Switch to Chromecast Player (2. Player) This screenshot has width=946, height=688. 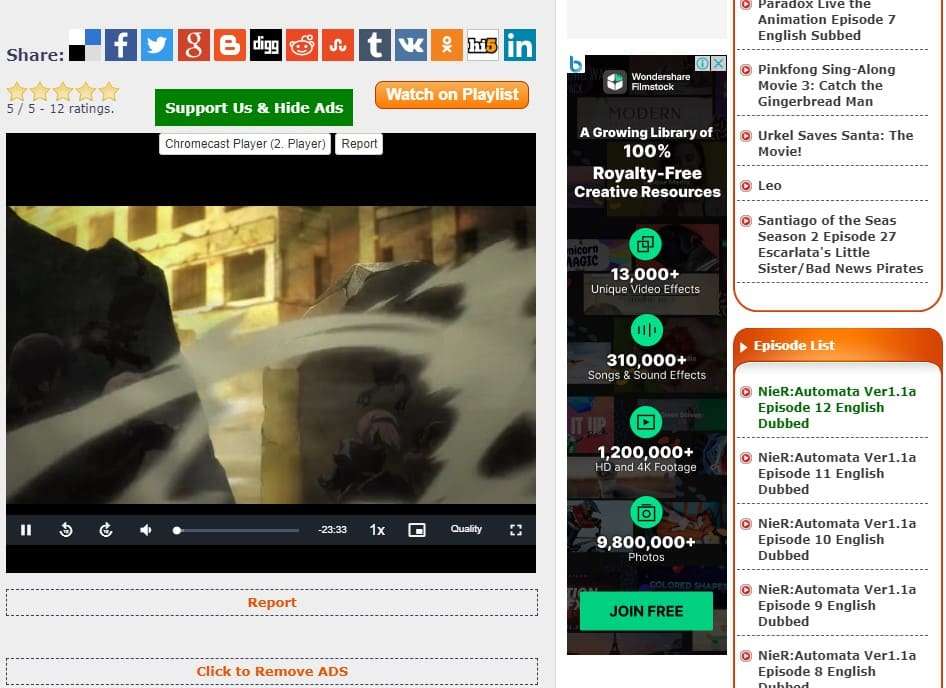pos(245,144)
